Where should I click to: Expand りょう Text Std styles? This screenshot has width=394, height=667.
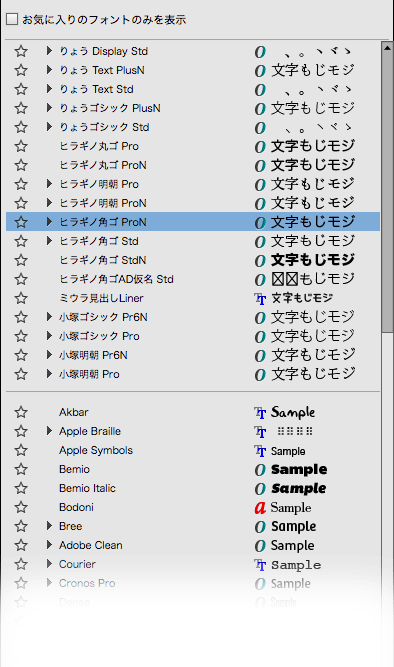click(x=49, y=89)
